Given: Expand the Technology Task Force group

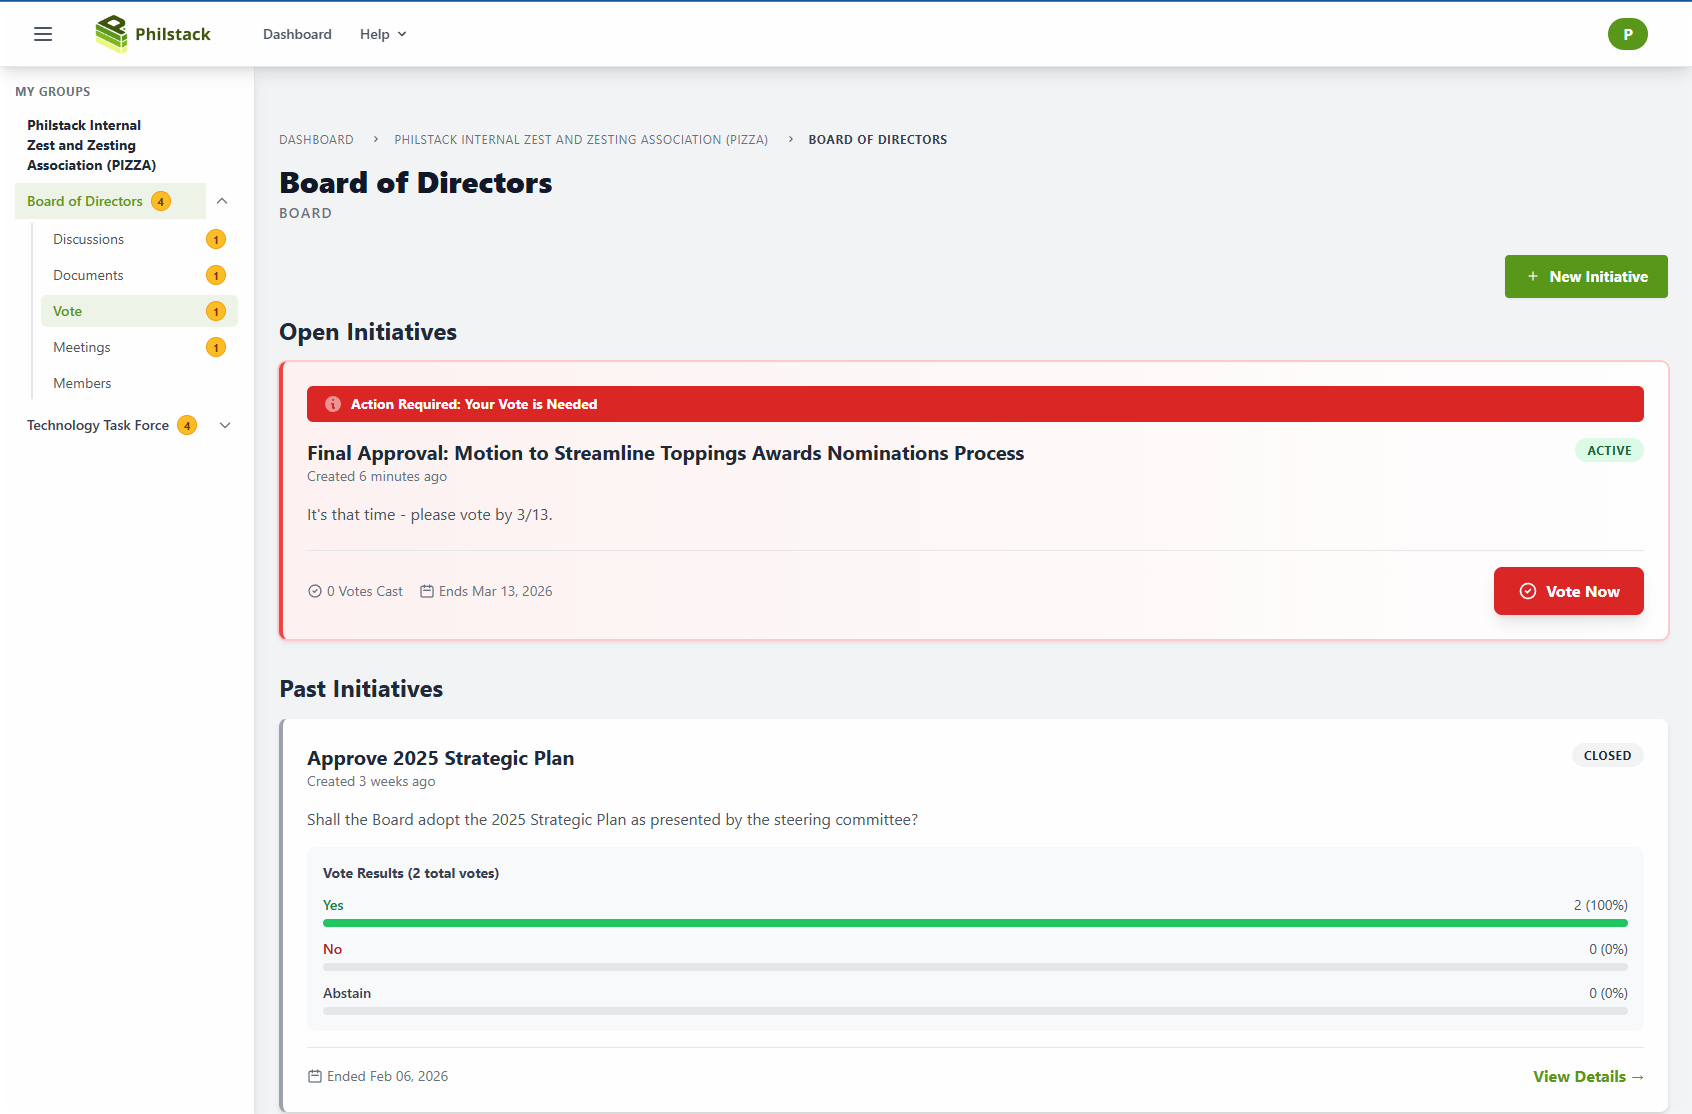Looking at the screenshot, I should pyautogui.click(x=225, y=425).
